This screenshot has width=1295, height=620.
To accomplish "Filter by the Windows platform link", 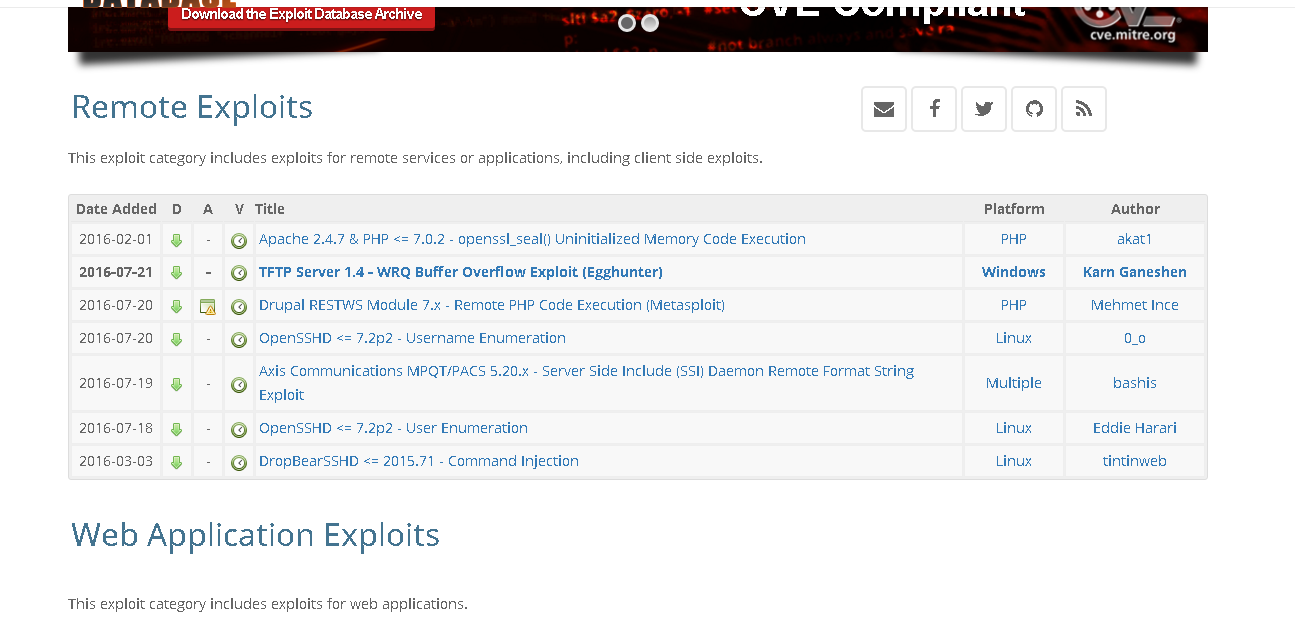I will tap(1013, 271).
